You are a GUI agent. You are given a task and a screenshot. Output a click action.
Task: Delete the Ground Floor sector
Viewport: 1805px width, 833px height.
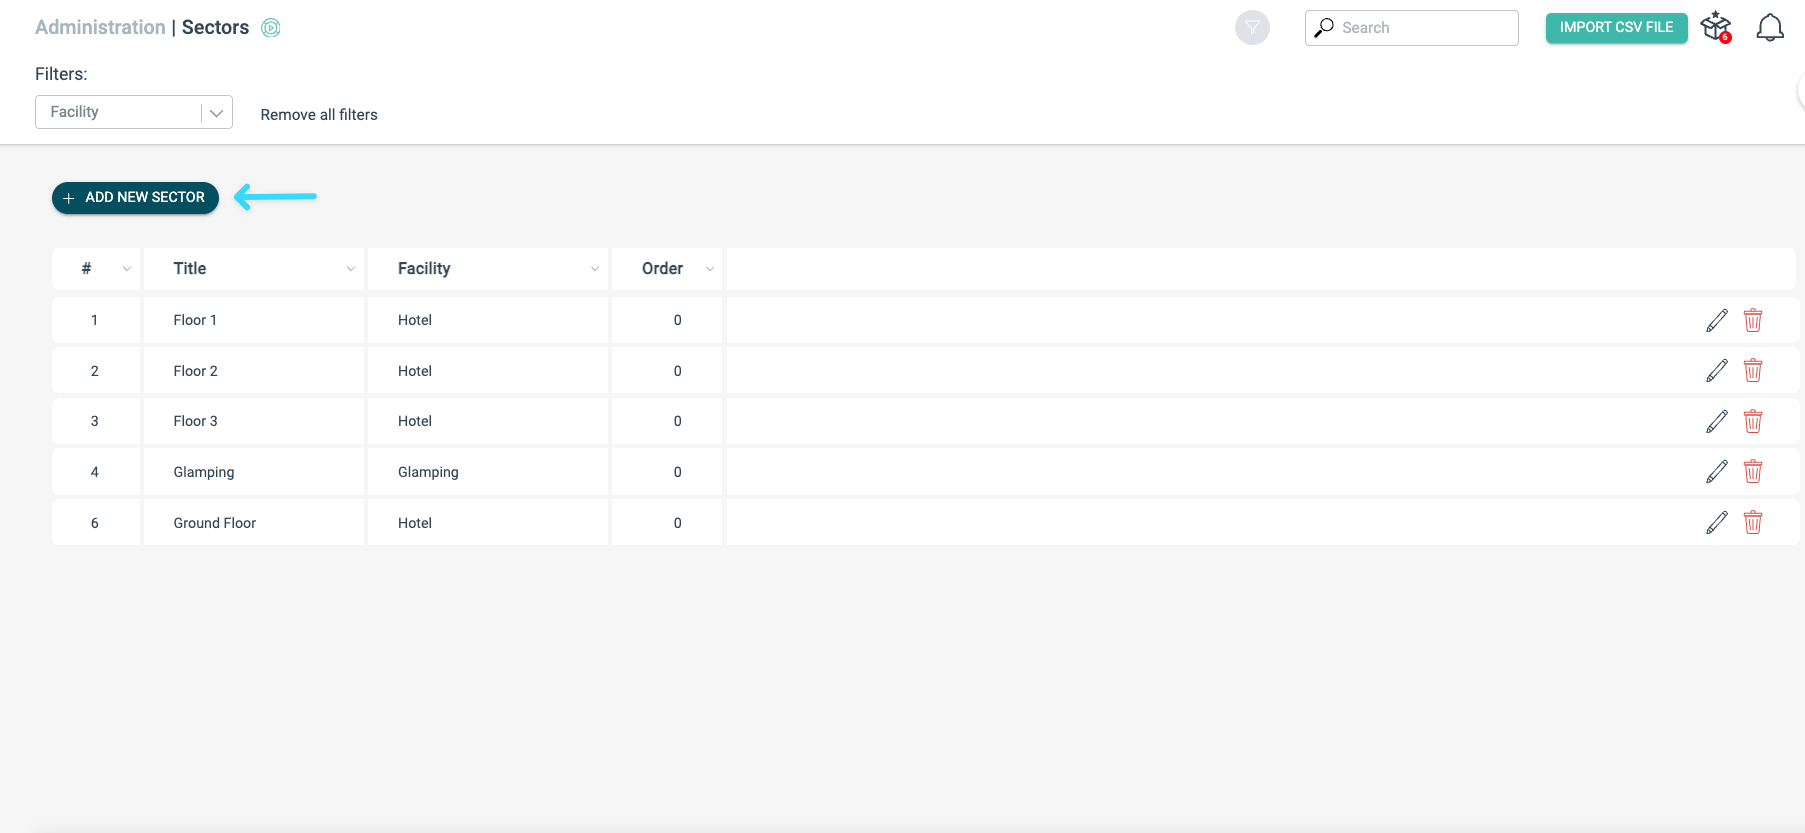point(1753,522)
